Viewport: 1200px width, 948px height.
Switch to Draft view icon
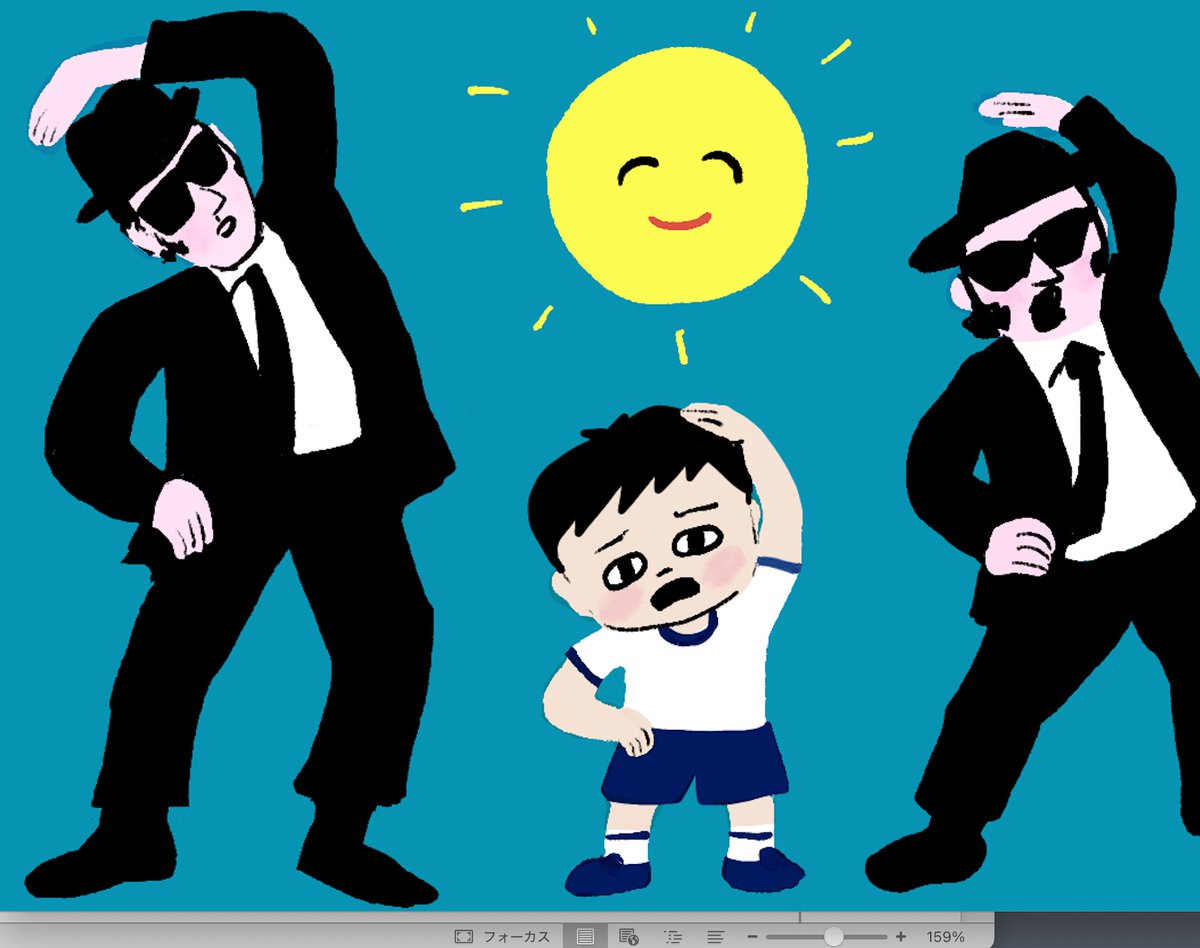pyautogui.click(x=715, y=937)
